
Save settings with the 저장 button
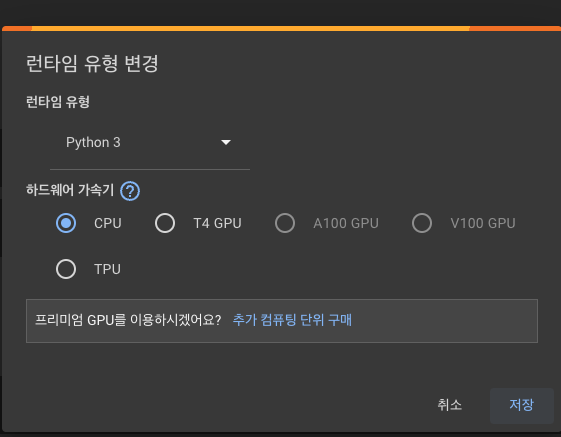(522, 405)
